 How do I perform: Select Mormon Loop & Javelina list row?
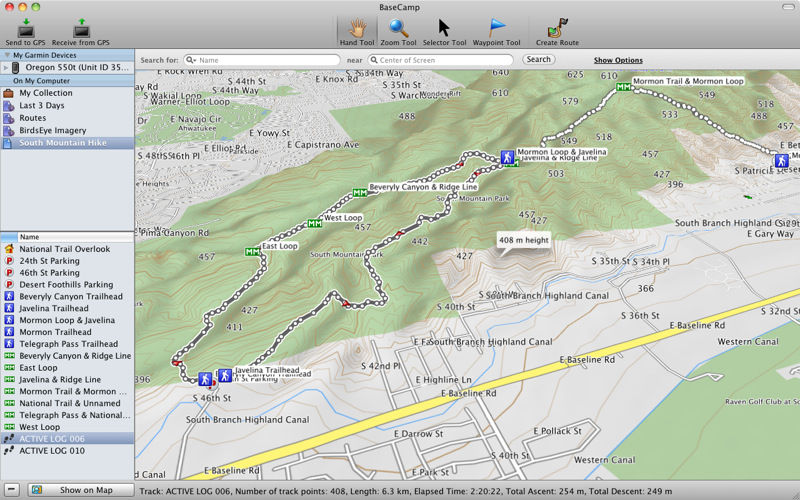pos(67,320)
